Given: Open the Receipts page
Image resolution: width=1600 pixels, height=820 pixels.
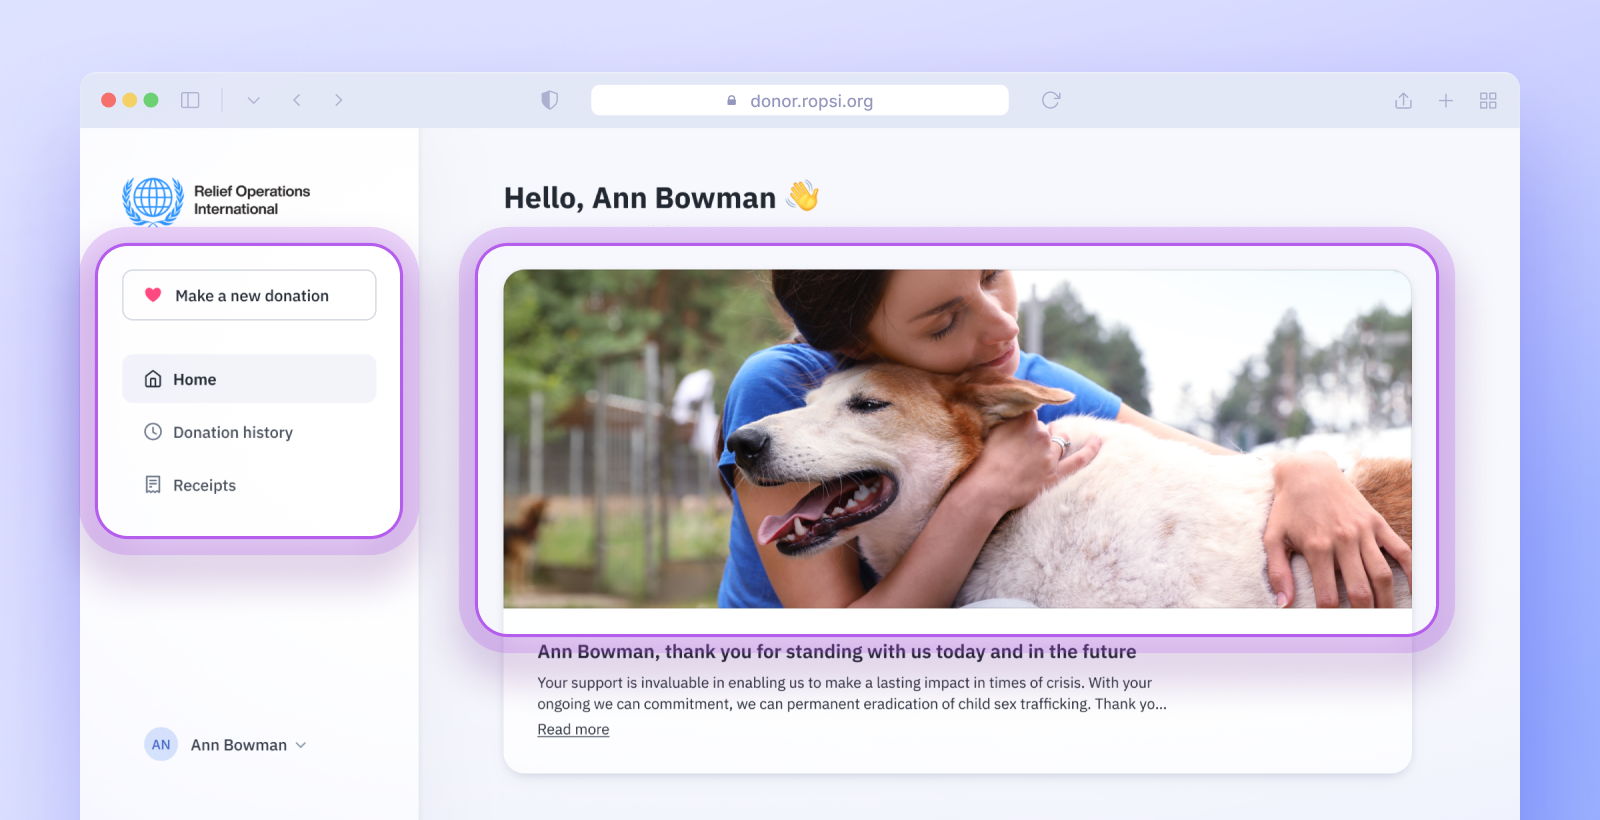Looking at the screenshot, I should click(205, 485).
